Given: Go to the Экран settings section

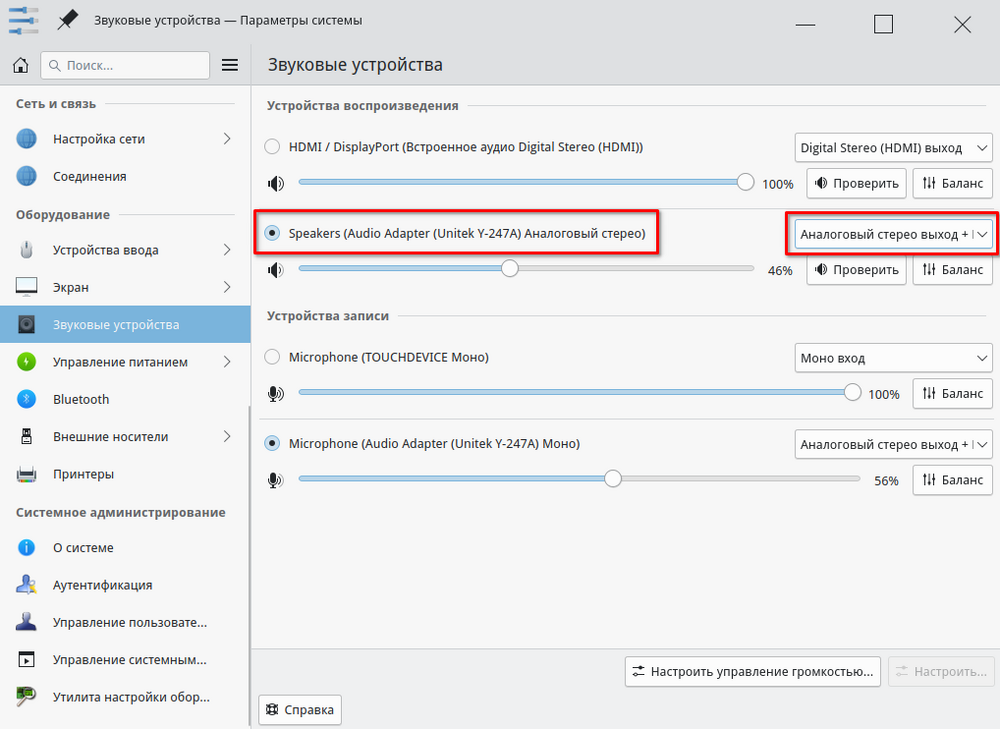Looking at the screenshot, I should (71, 287).
